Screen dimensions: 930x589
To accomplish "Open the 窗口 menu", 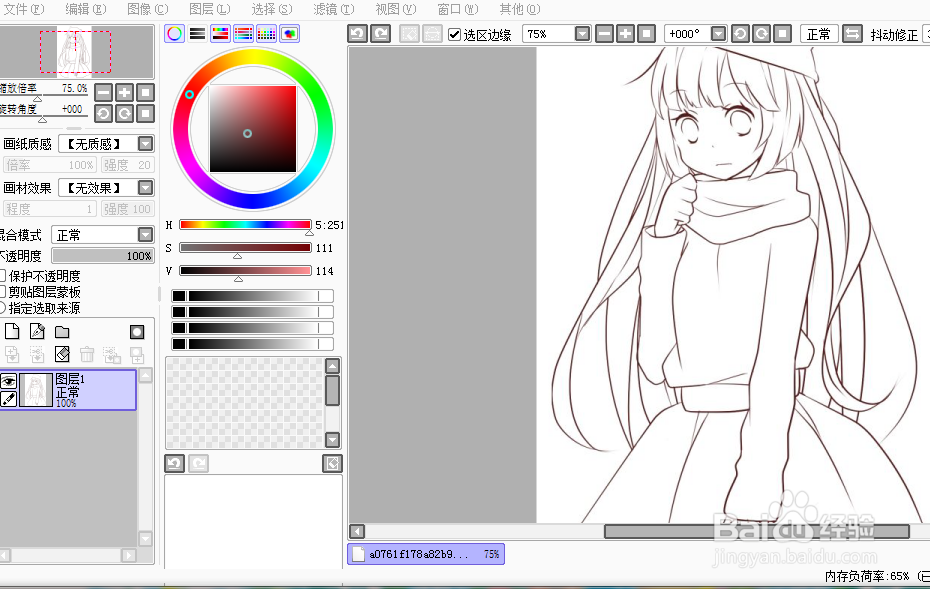I will (x=457, y=9).
